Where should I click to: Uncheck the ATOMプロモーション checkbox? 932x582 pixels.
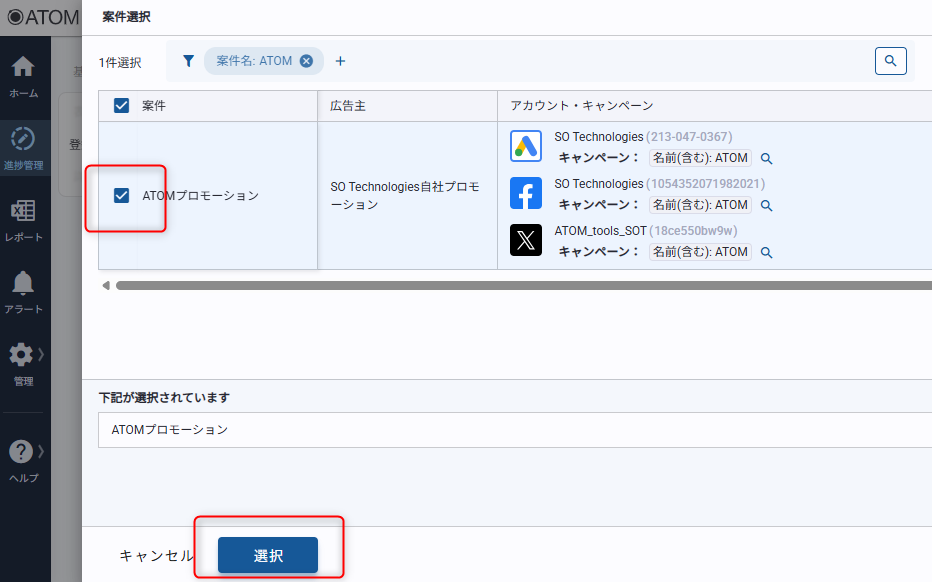tap(122, 195)
